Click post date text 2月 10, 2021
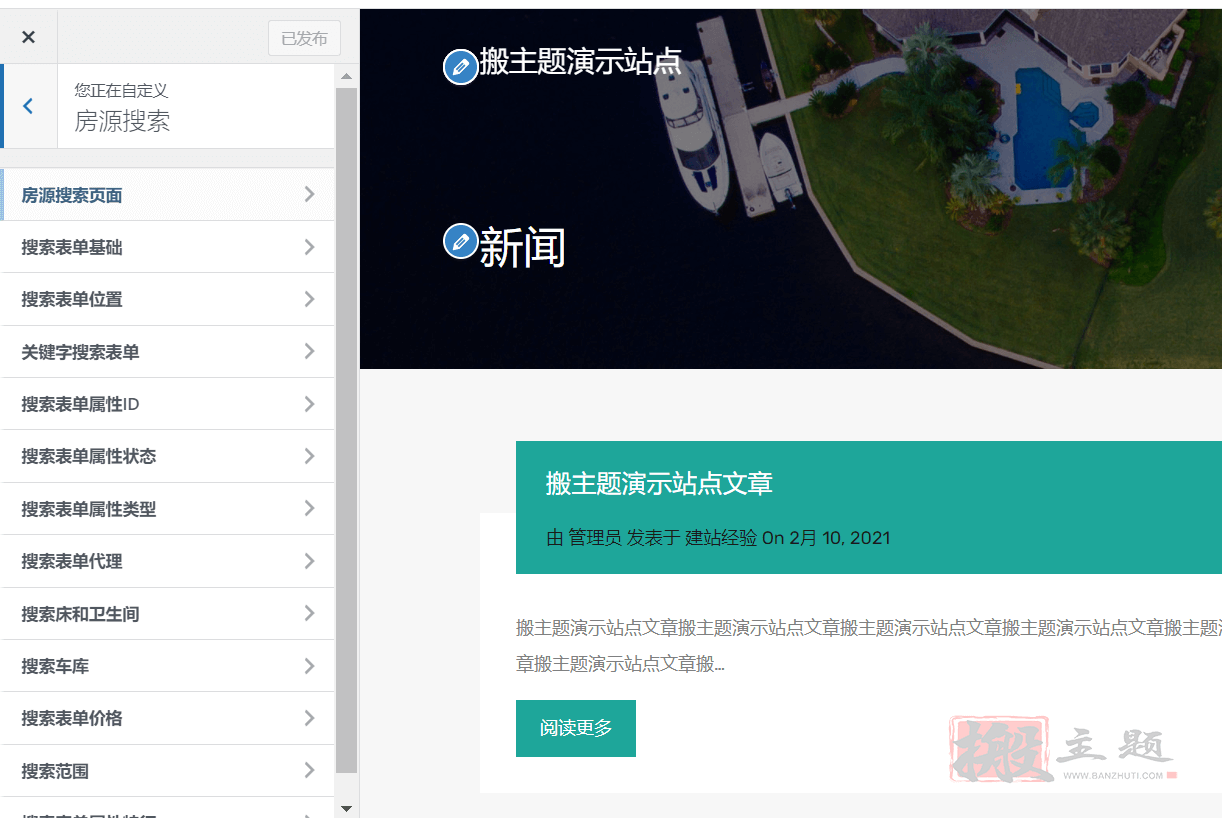This screenshot has width=1222, height=818. tap(839, 538)
